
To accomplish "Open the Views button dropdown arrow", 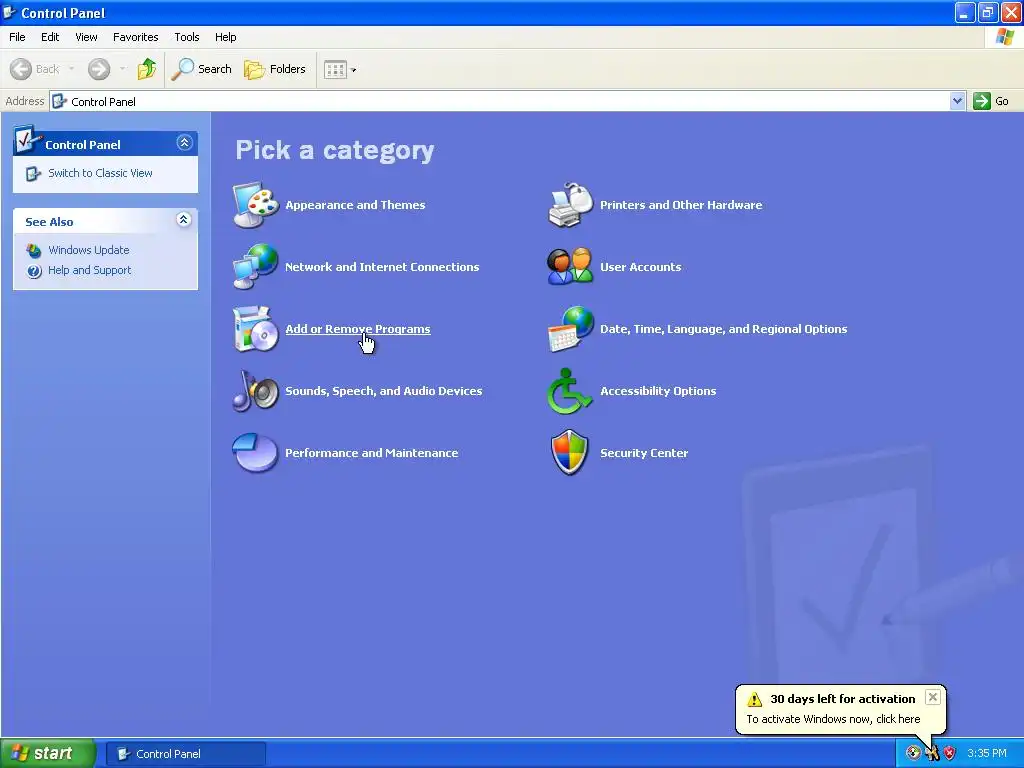I will [x=353, y=70].
